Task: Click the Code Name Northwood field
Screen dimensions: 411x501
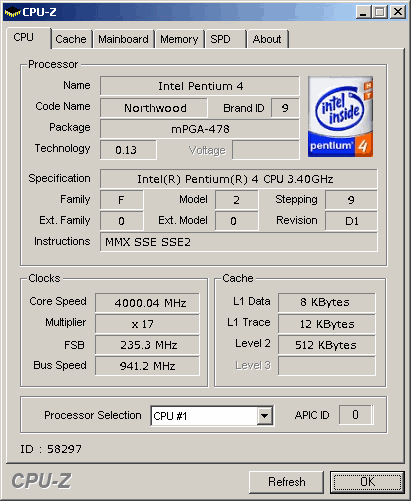Action: pos(154,108)
